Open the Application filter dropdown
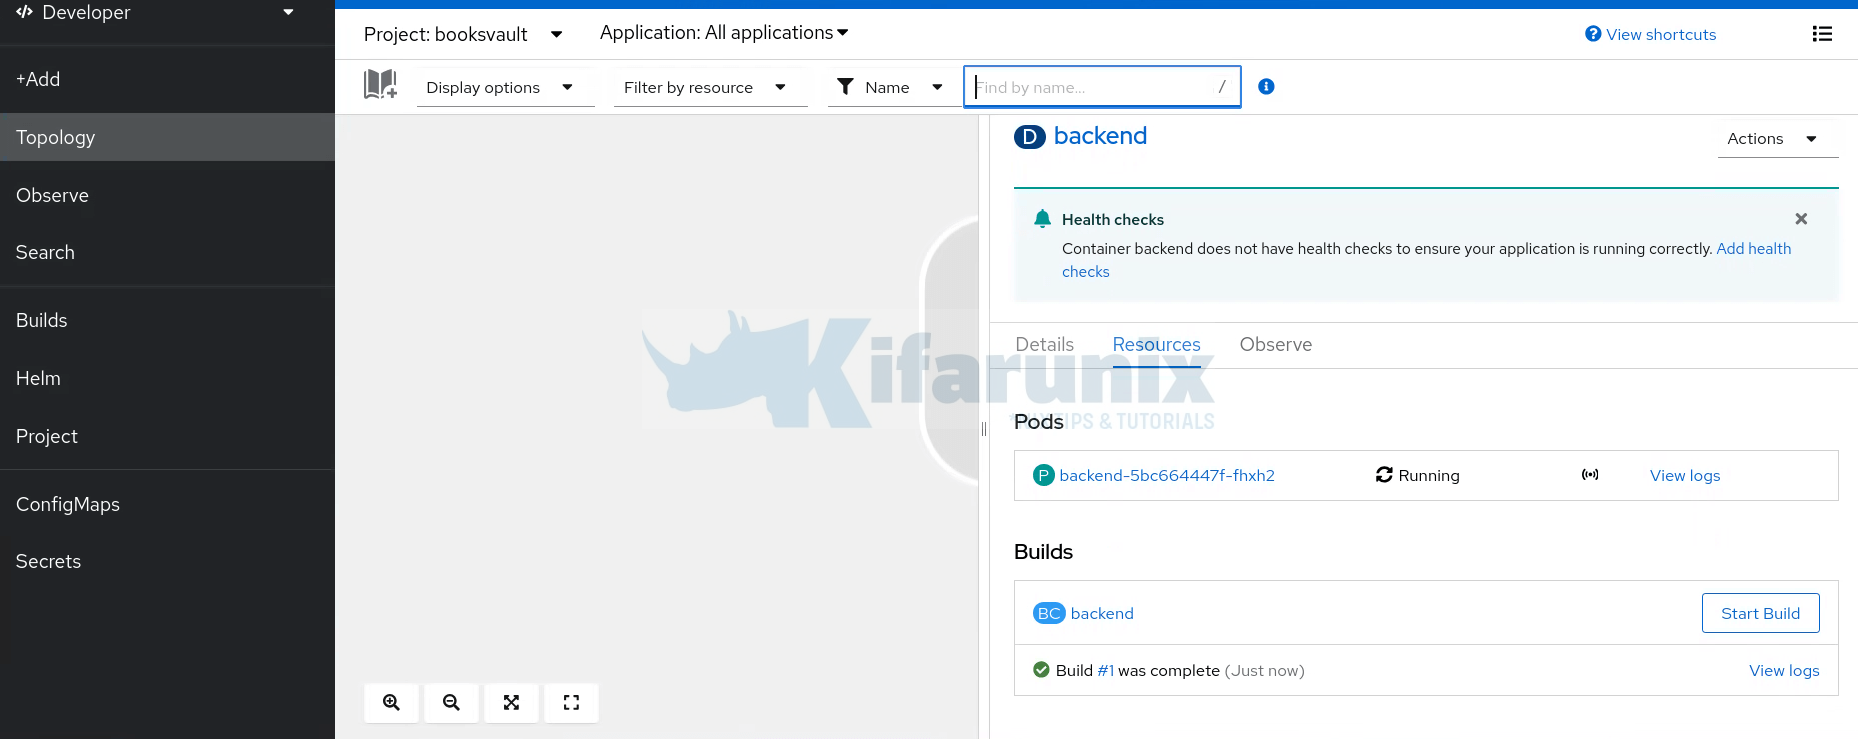Viewport: 1858px width, 739px height. (724, 33)
